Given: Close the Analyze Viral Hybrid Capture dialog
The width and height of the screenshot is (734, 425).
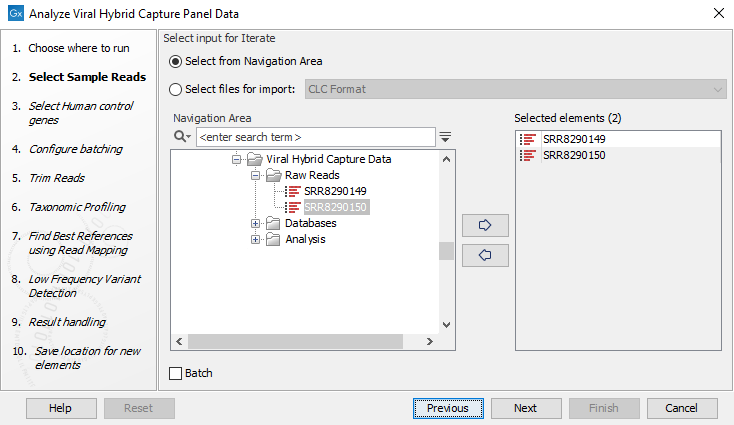Looking at the screenshot, I should (x=719, y=13).
